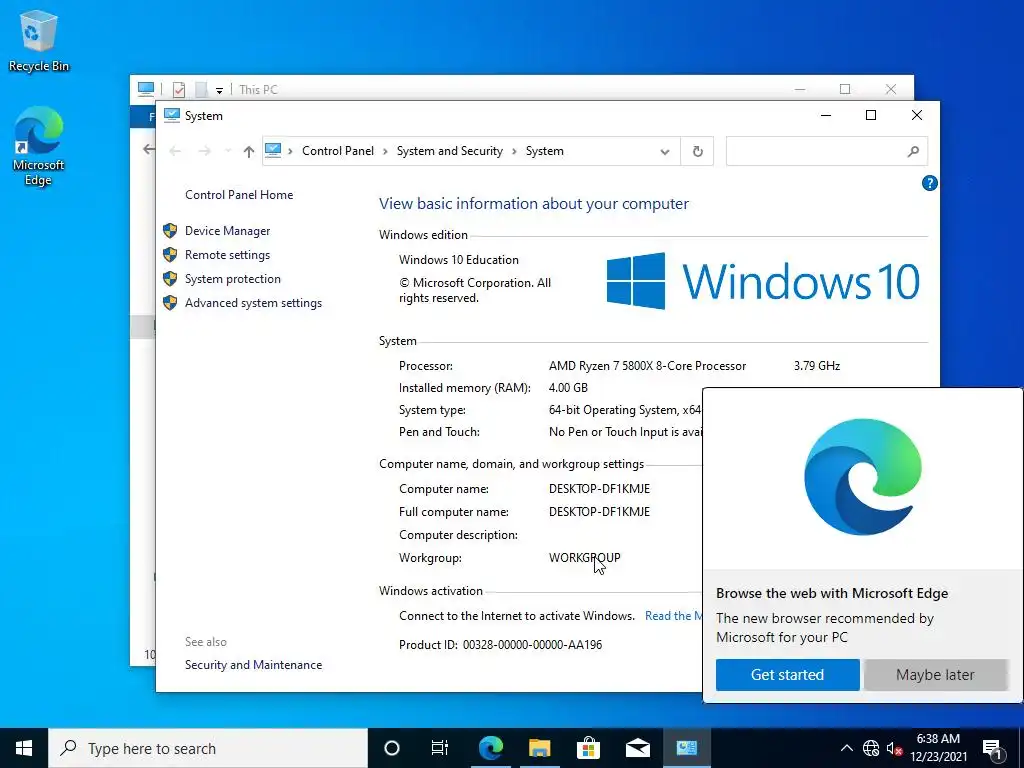Go up one level with up arrow

[x=249, y=152]
